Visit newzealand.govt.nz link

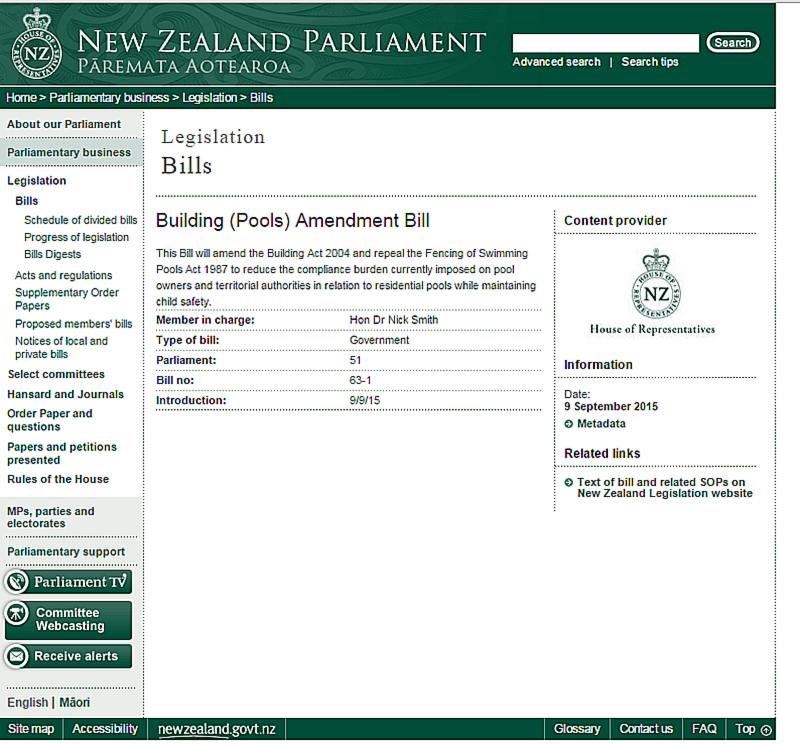[x=217, y=729]
